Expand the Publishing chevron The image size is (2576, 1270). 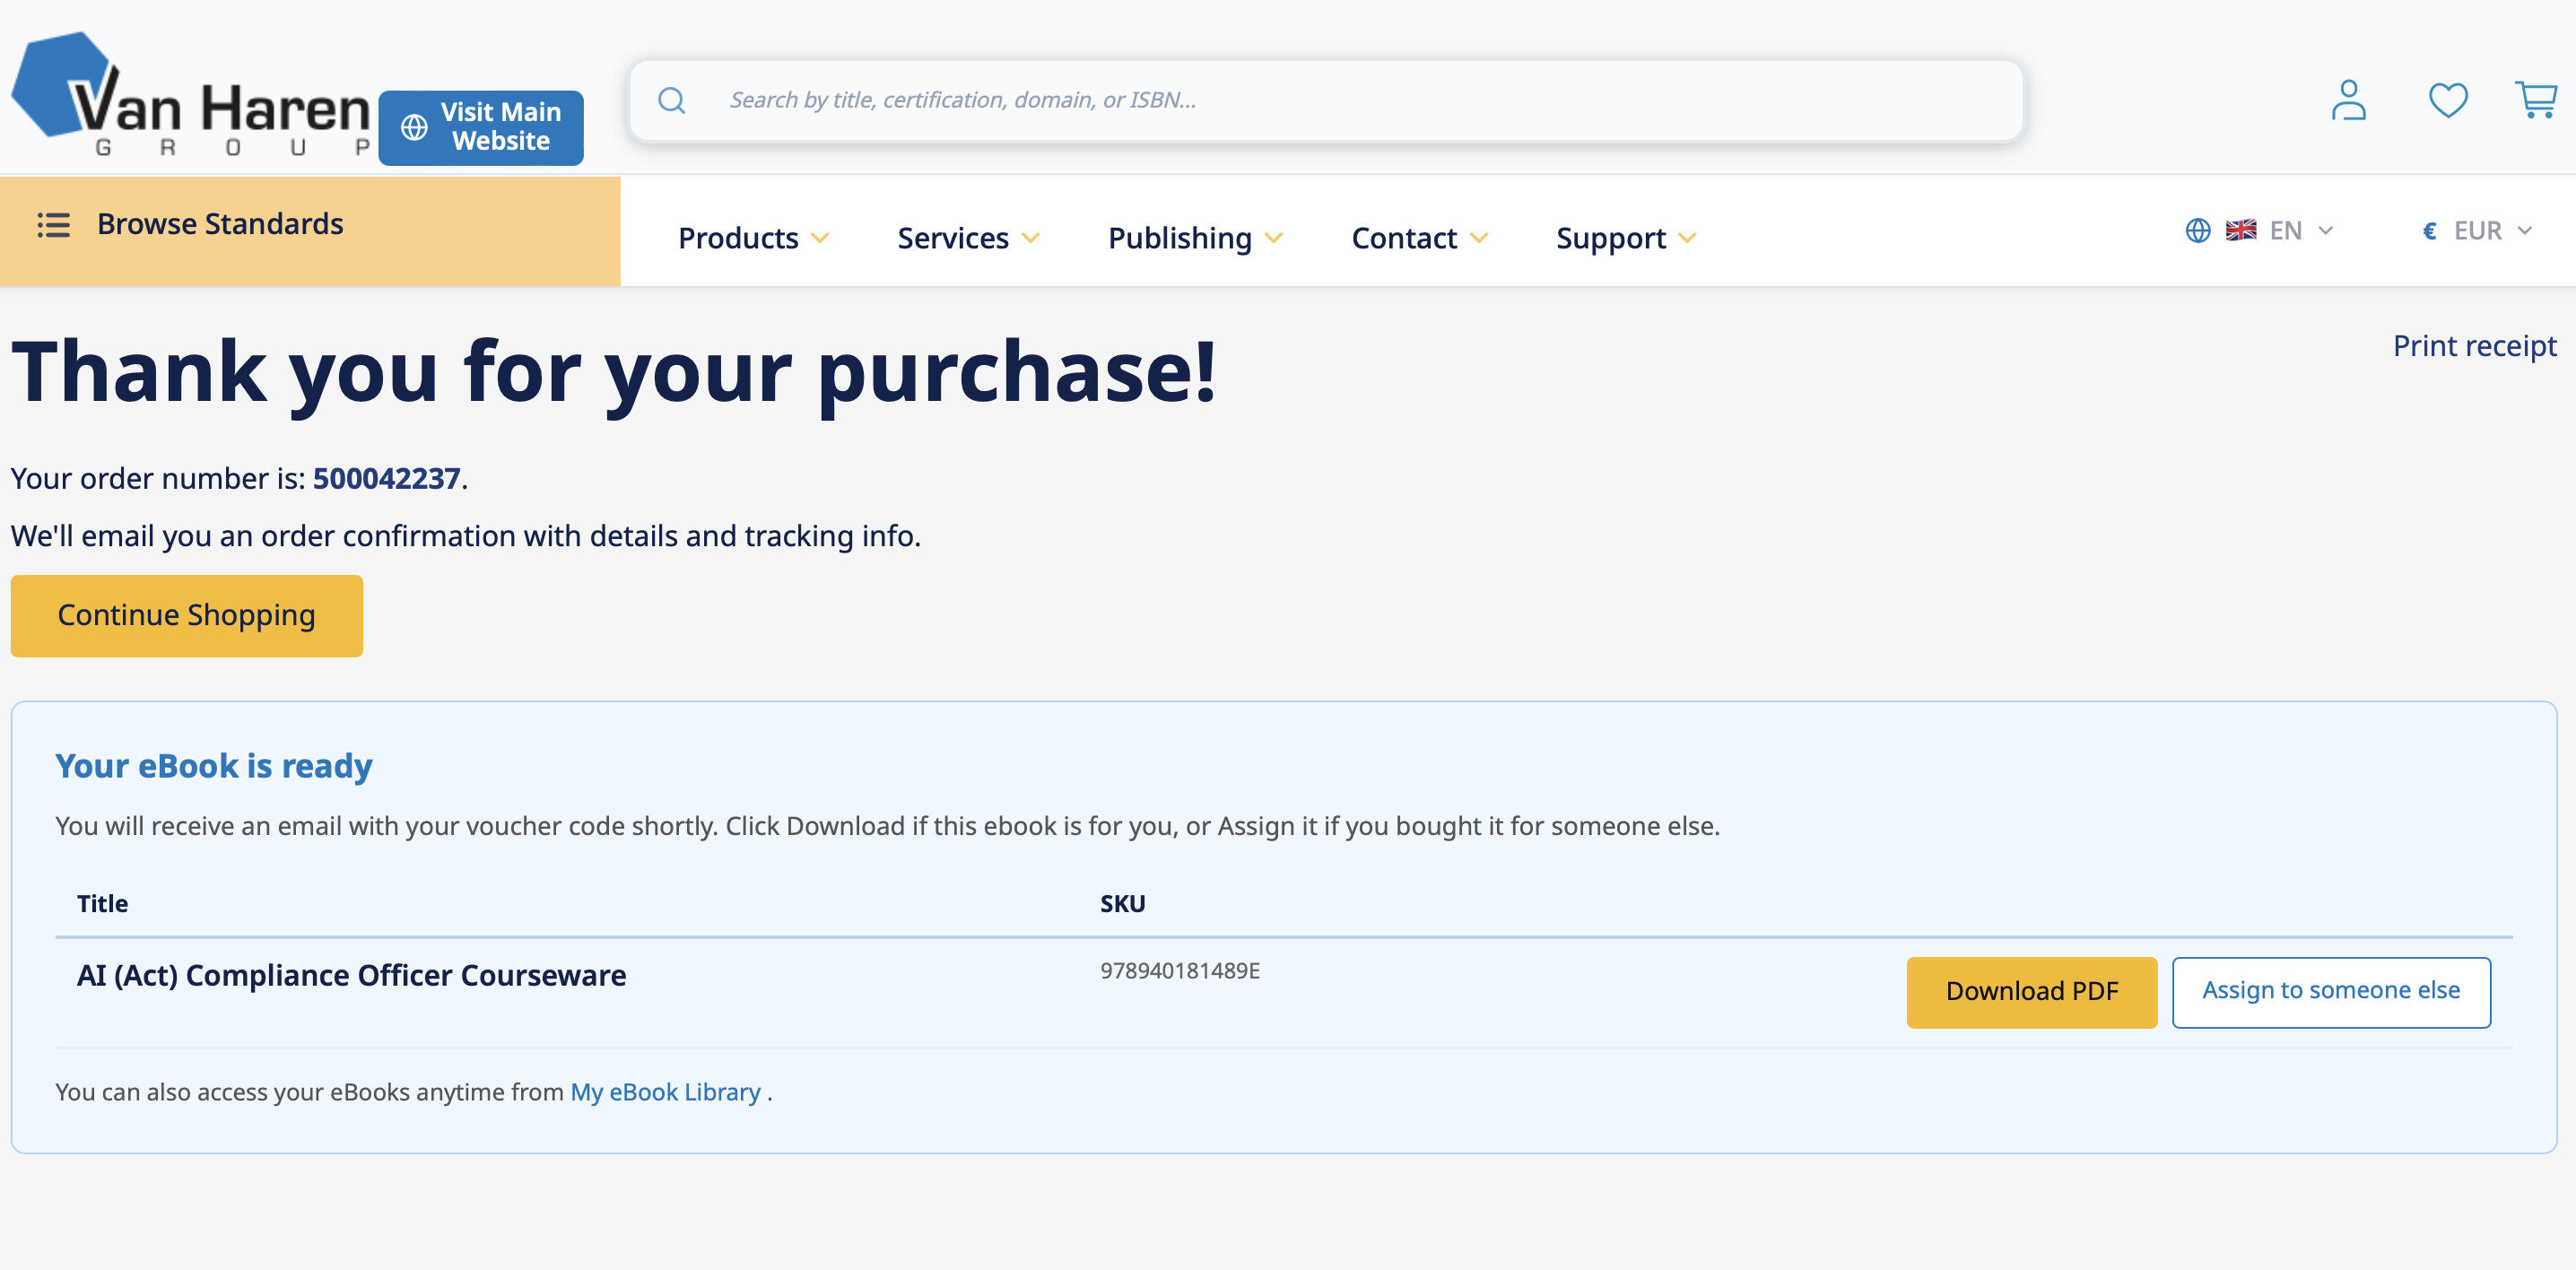point(1274,238)
